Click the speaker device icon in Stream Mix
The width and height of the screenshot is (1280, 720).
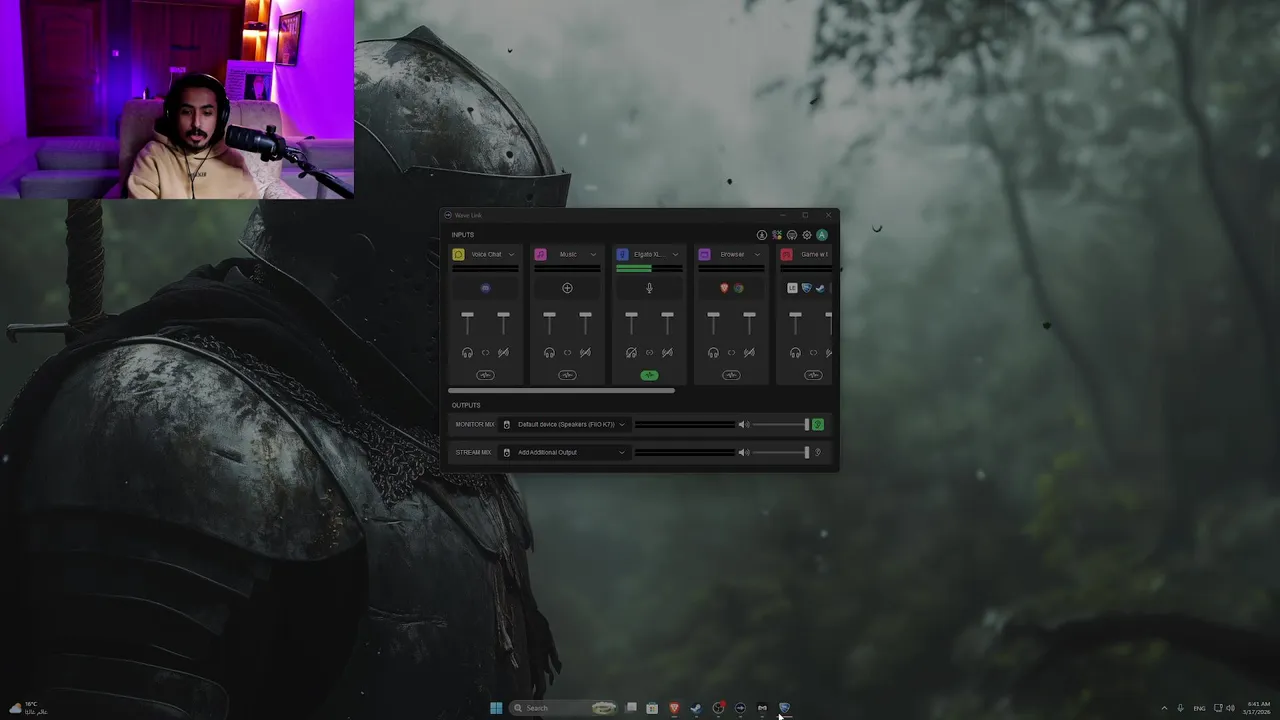pos(507,453)
